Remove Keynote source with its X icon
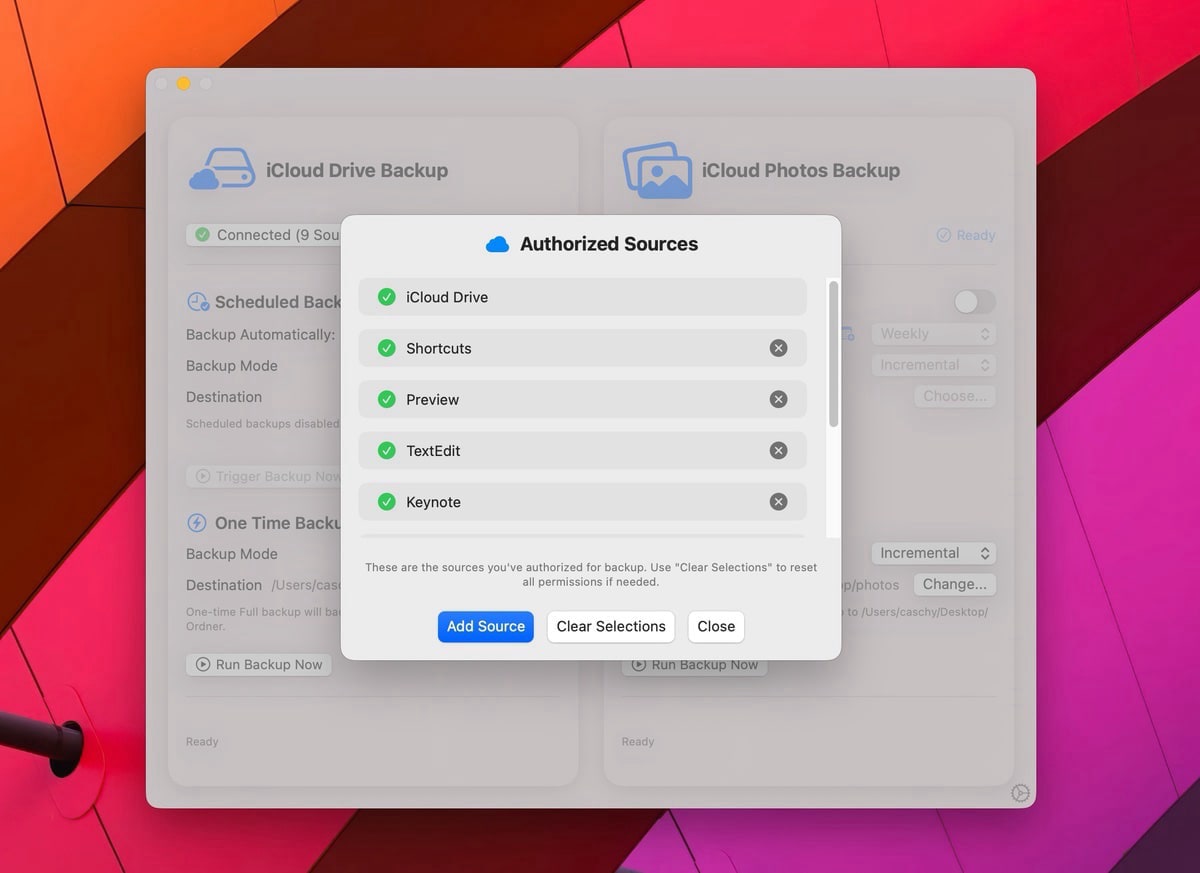Image resolution: width=1200 pixels, height=873 pixels. click(778, 502)
